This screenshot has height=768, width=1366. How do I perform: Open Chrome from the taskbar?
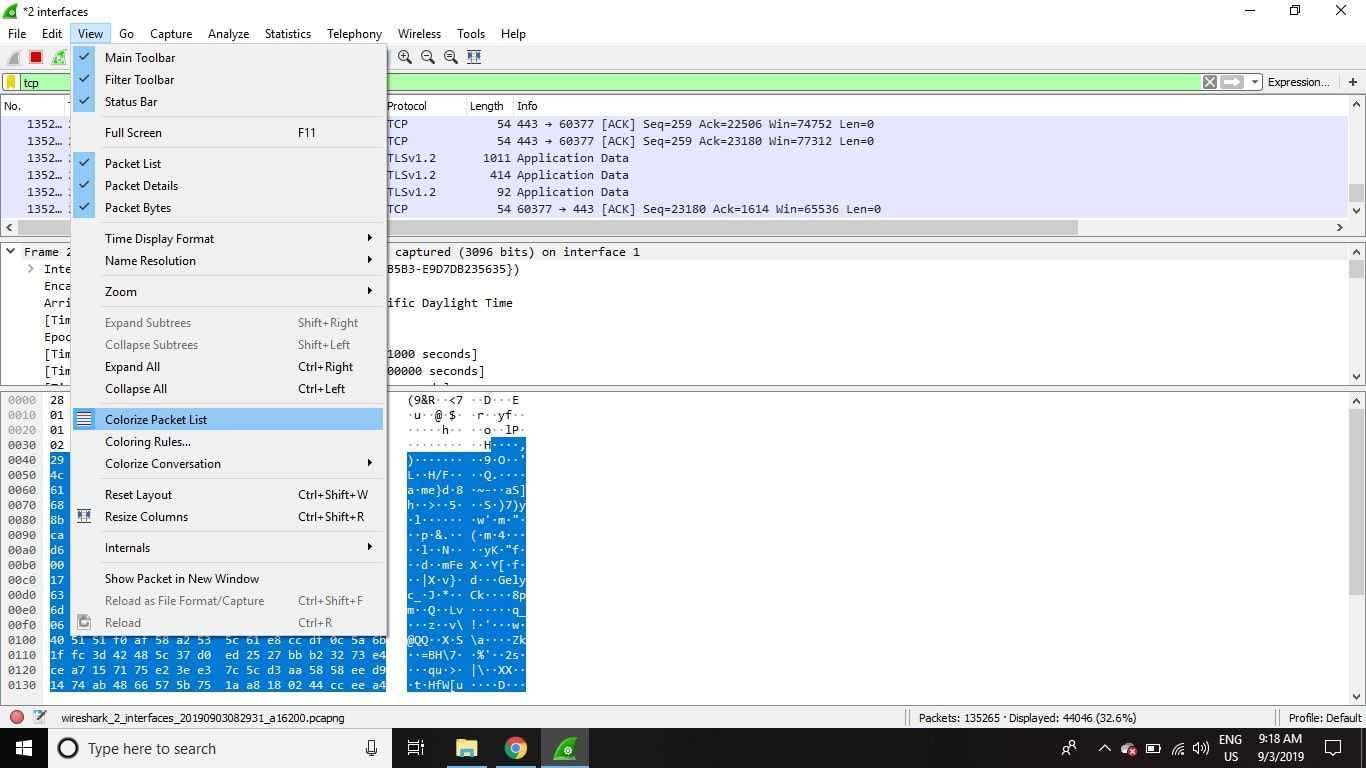(515, 748)
